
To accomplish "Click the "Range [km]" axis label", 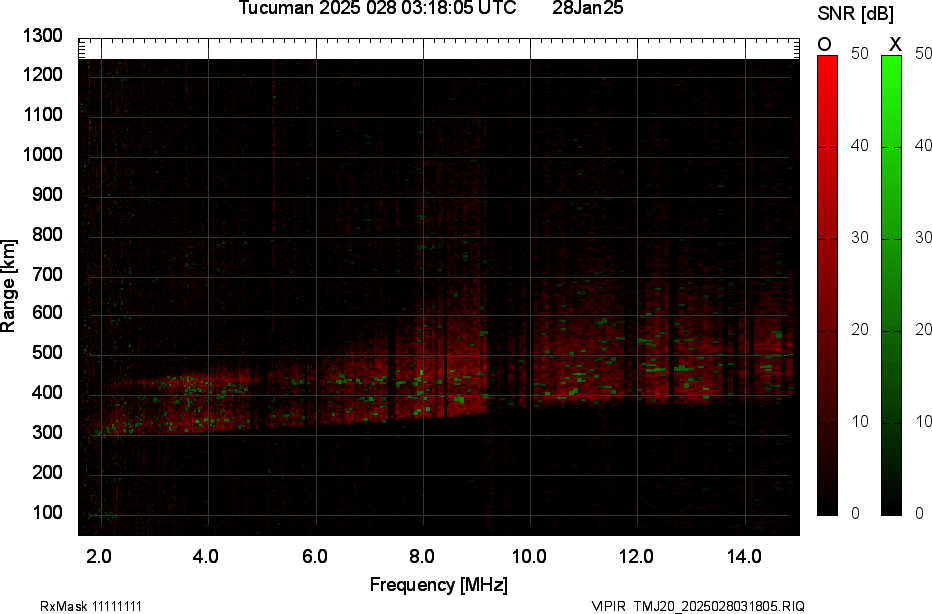I will point(9,286).
